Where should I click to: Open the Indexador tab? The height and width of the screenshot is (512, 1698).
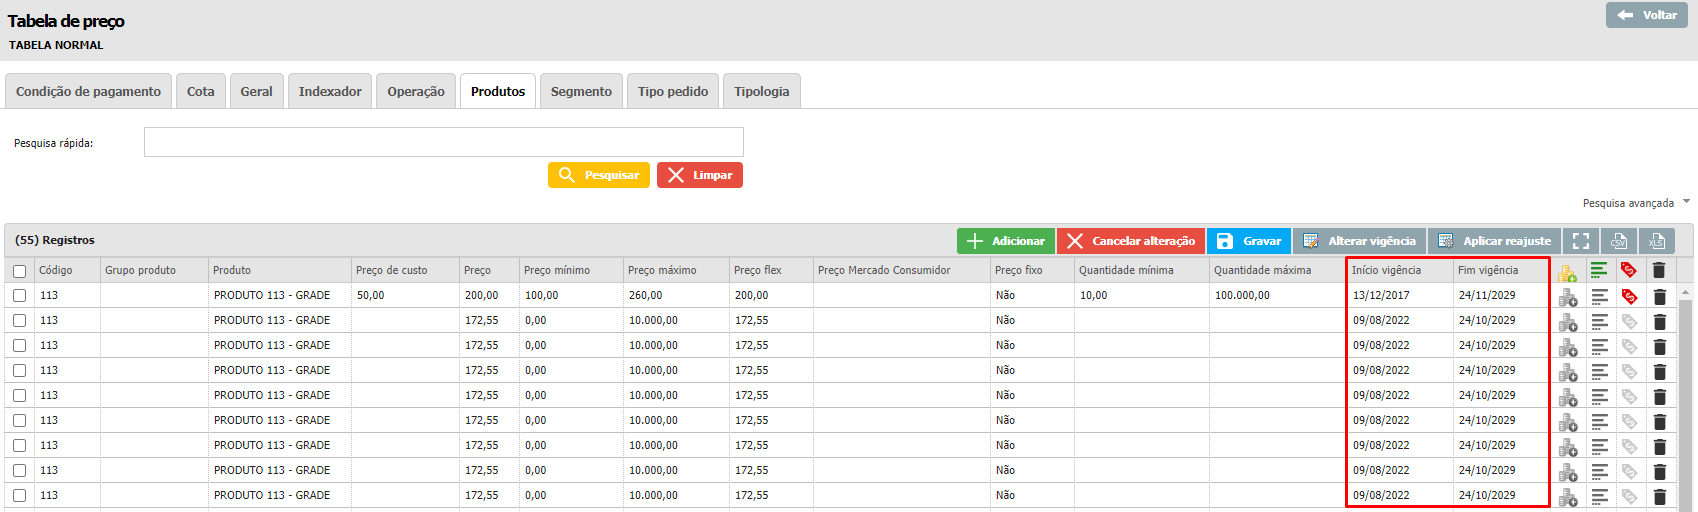(x=330, y=91)
